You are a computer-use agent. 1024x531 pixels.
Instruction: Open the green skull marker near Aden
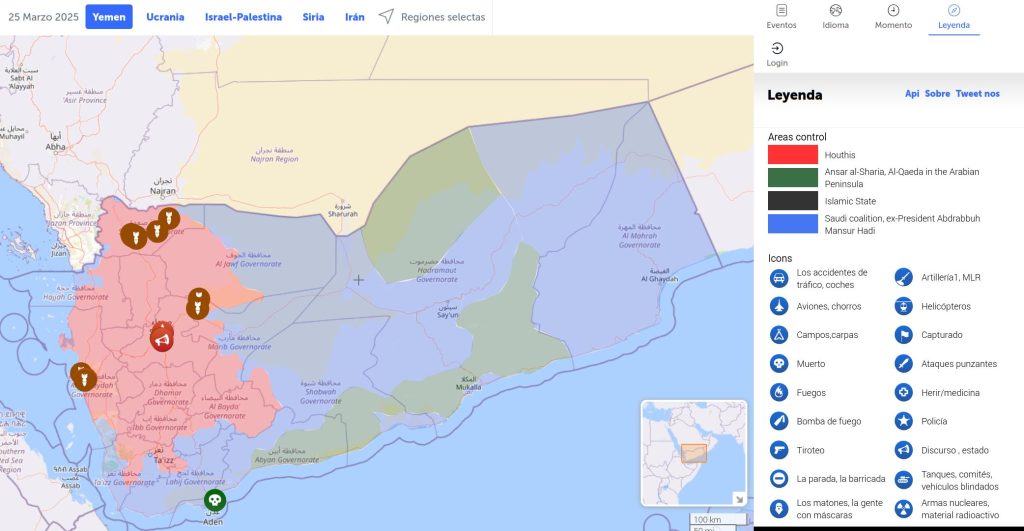pos(215,500)
